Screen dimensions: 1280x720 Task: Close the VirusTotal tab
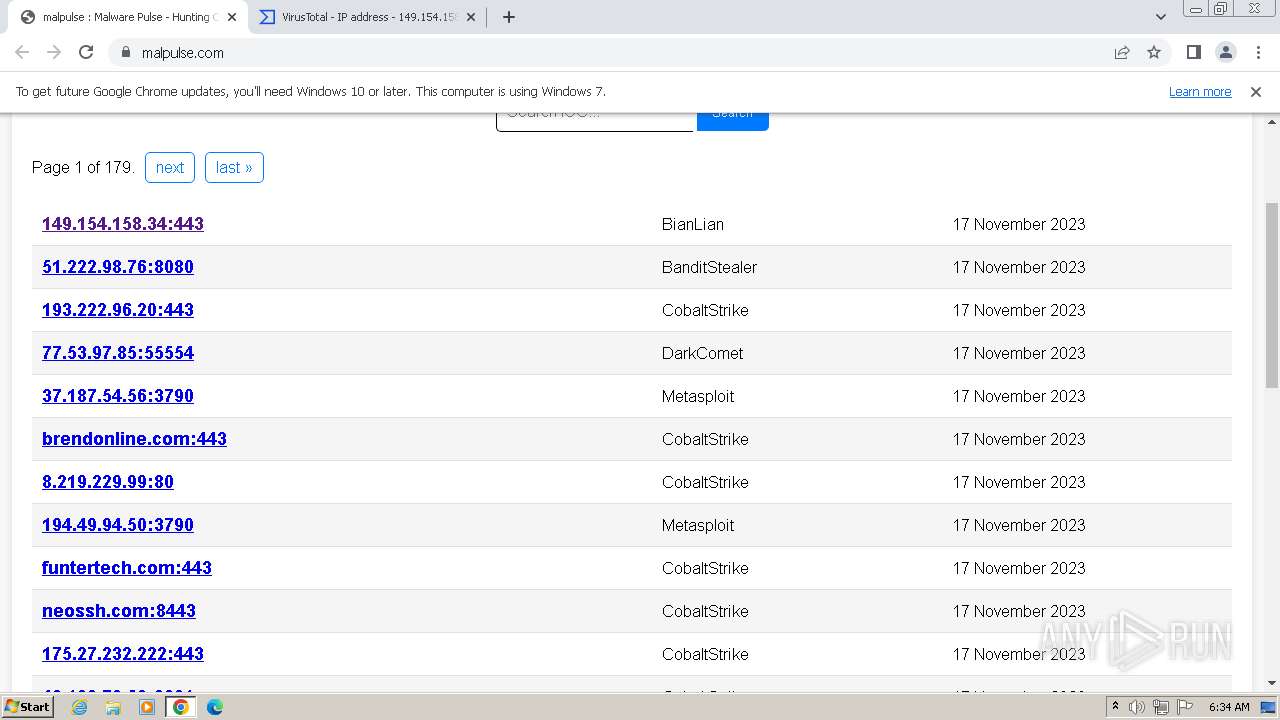click(473, 17)
